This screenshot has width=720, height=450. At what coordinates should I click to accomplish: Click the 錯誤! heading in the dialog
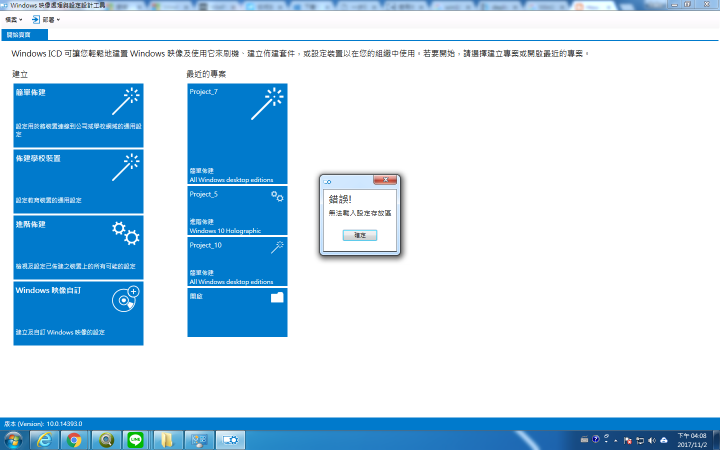(340, 199)
